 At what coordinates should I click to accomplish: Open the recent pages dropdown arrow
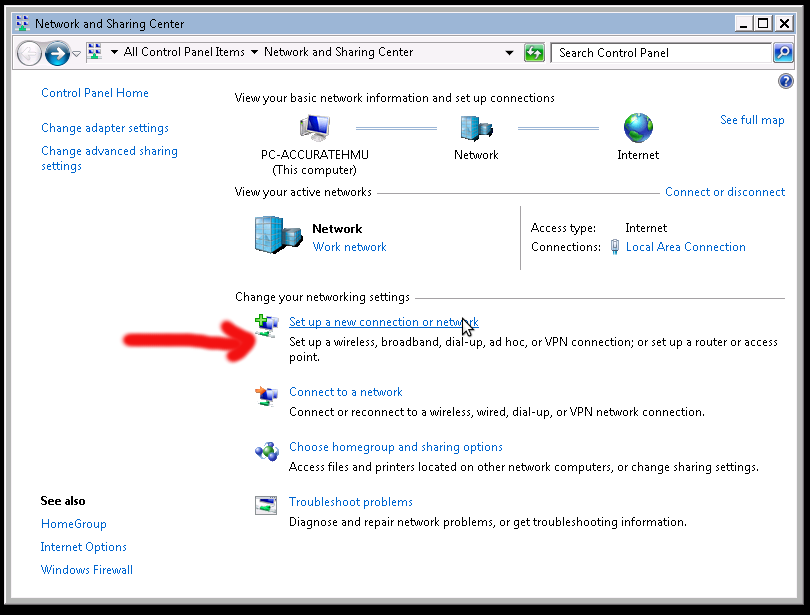pos(76,53)
